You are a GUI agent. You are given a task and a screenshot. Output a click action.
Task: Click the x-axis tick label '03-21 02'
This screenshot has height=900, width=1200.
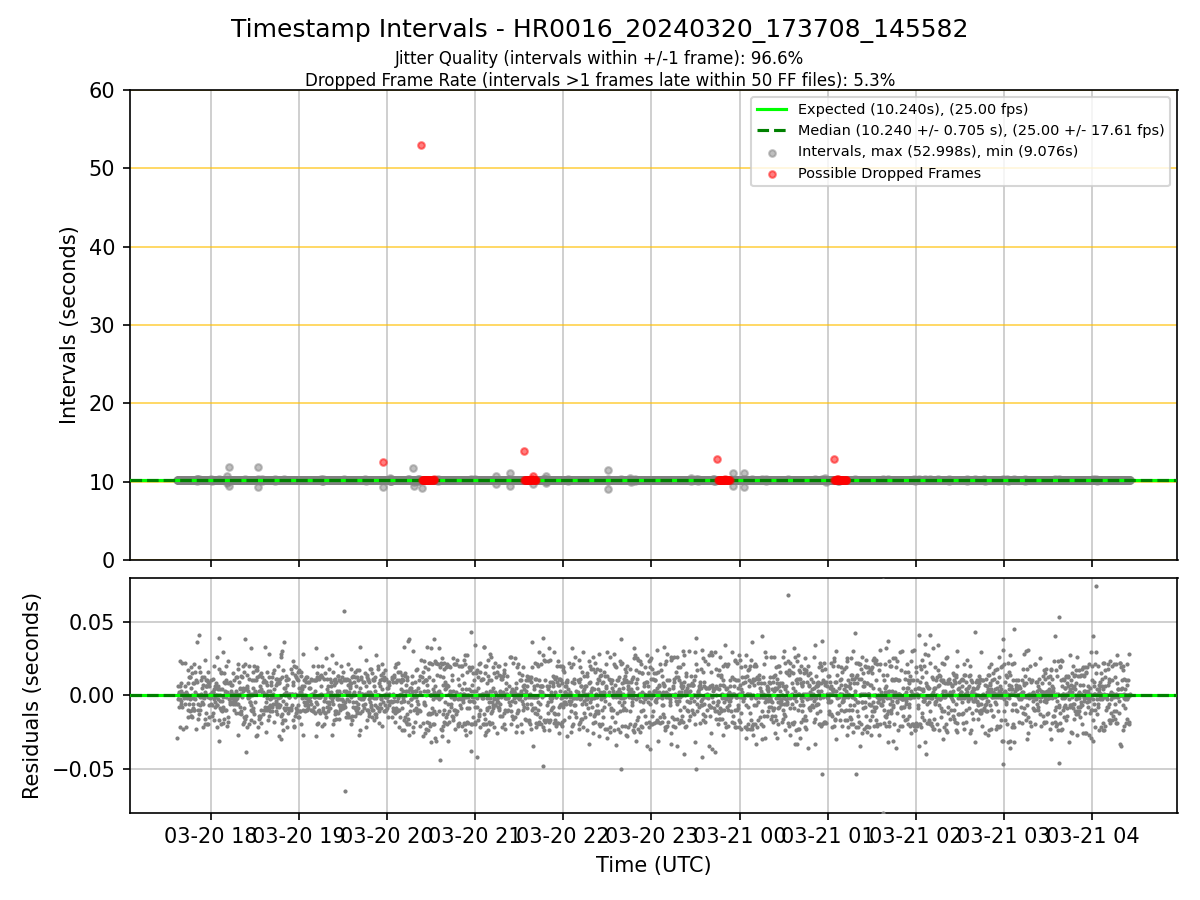tap(915, 835)
